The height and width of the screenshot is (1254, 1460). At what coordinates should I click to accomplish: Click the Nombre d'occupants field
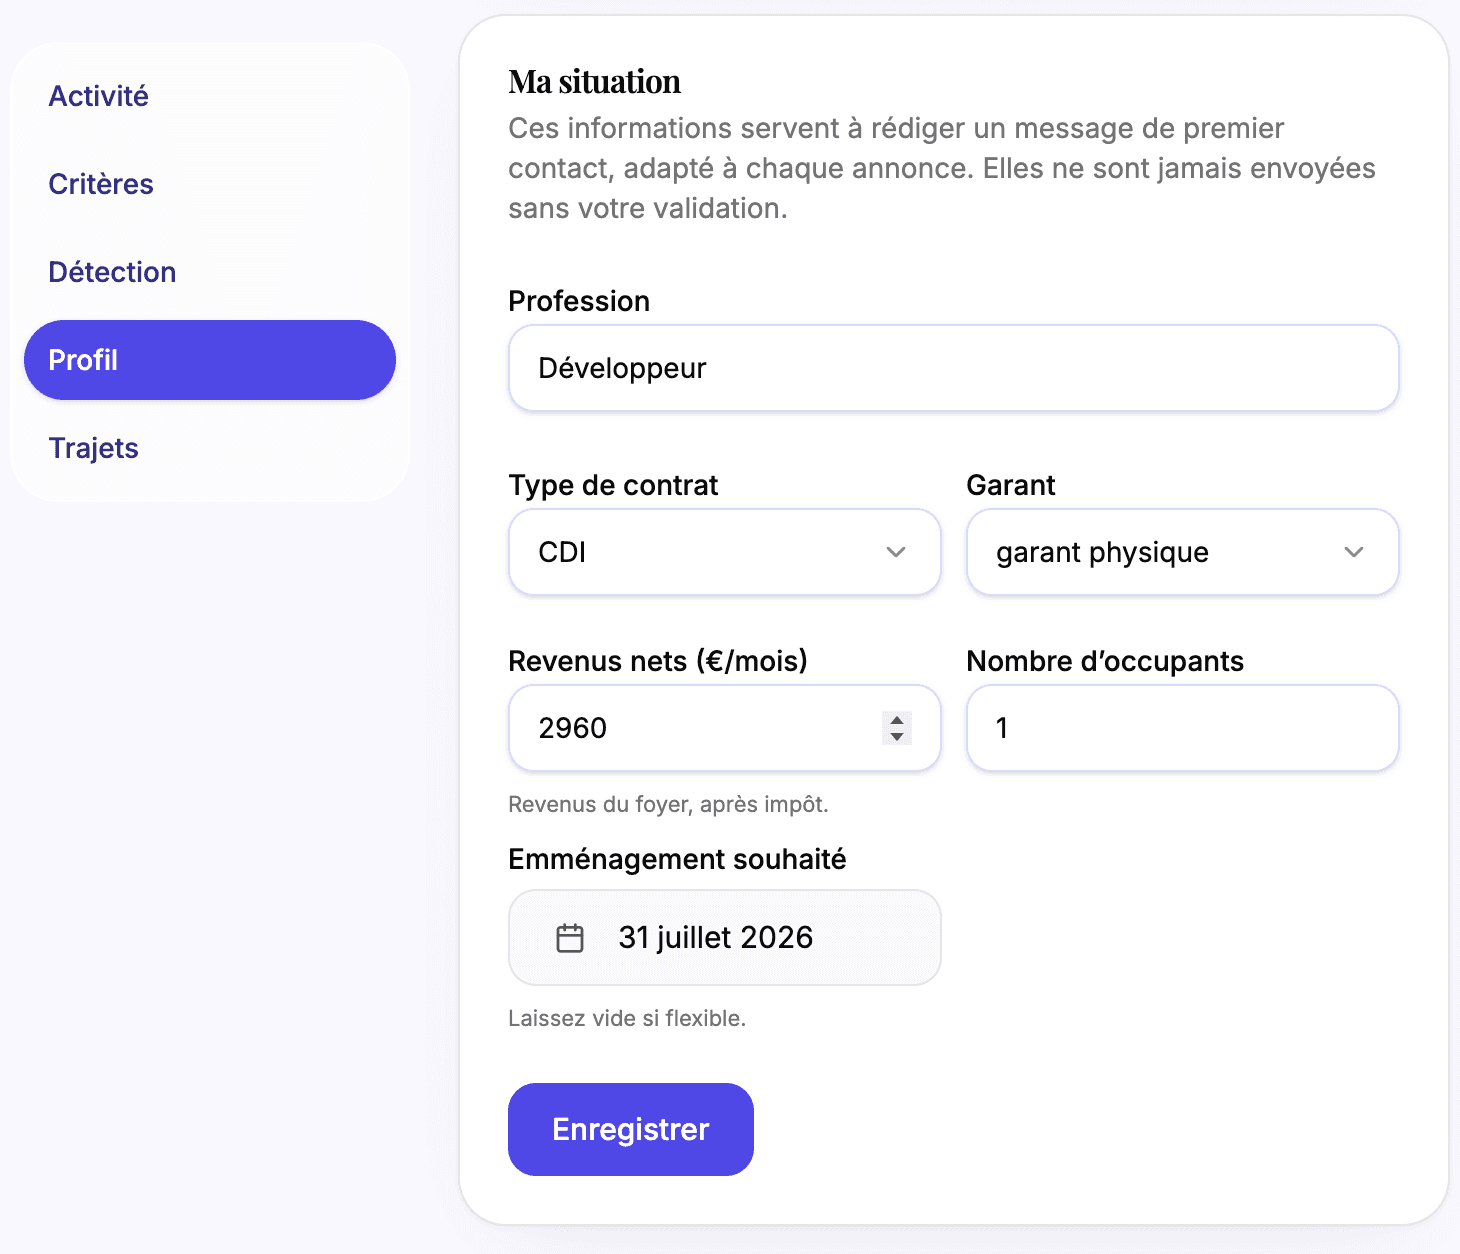1182,728
